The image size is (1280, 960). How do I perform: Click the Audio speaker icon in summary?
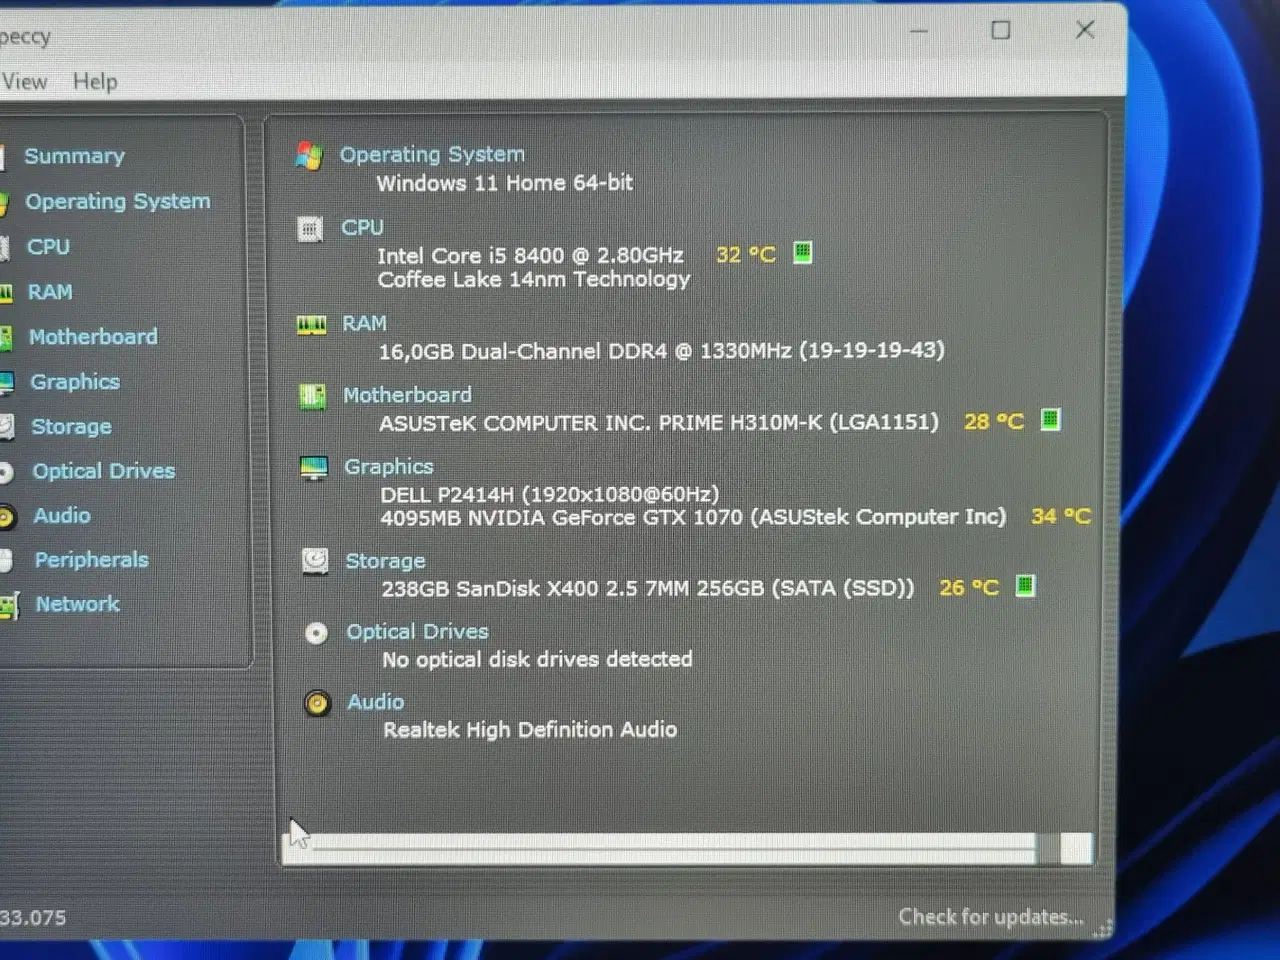tap(317, 704)
